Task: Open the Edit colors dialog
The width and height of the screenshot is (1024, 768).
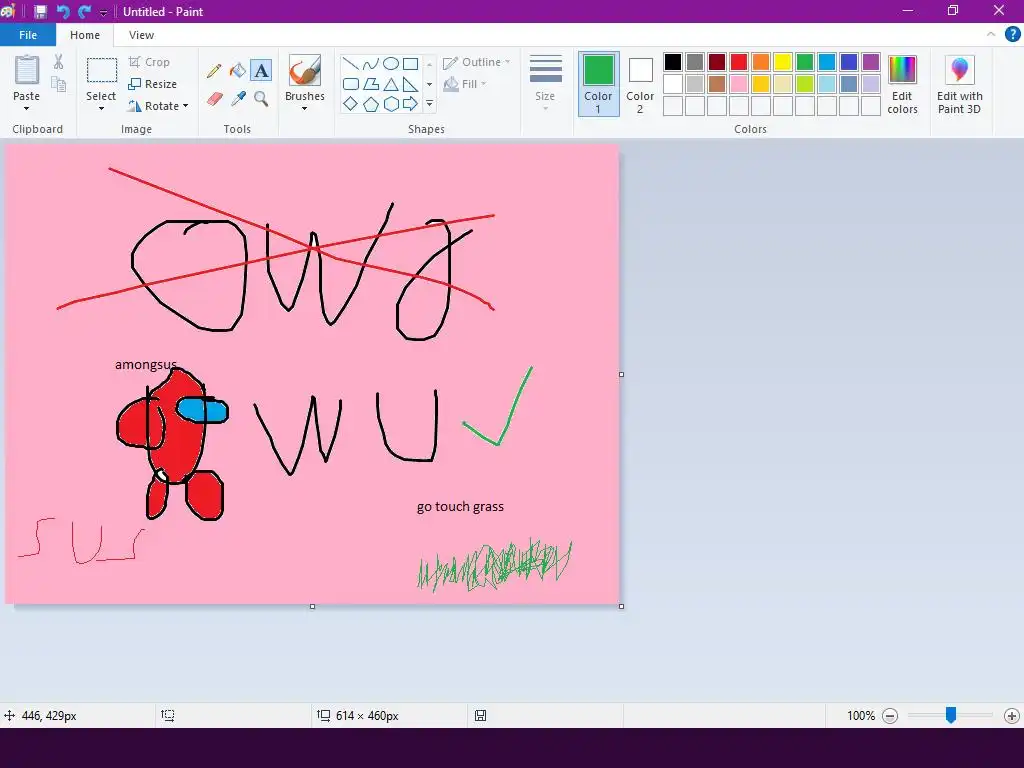Action: pyautogui.click(x=903, y=85)
